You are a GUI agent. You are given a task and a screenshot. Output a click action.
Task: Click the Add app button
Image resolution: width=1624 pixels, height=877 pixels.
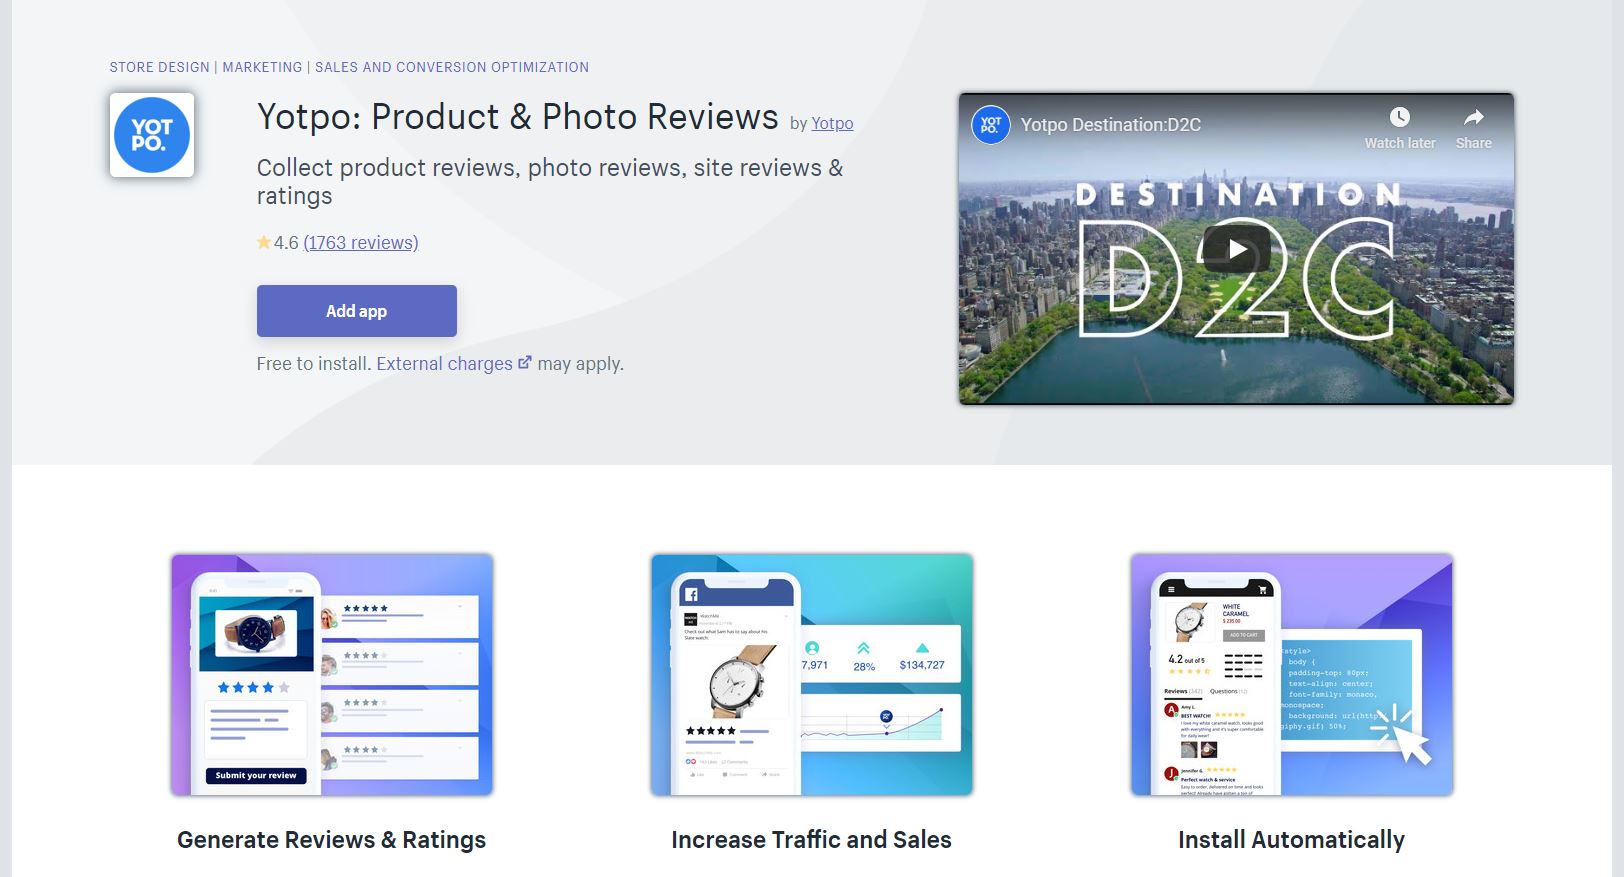click(357, 311)
